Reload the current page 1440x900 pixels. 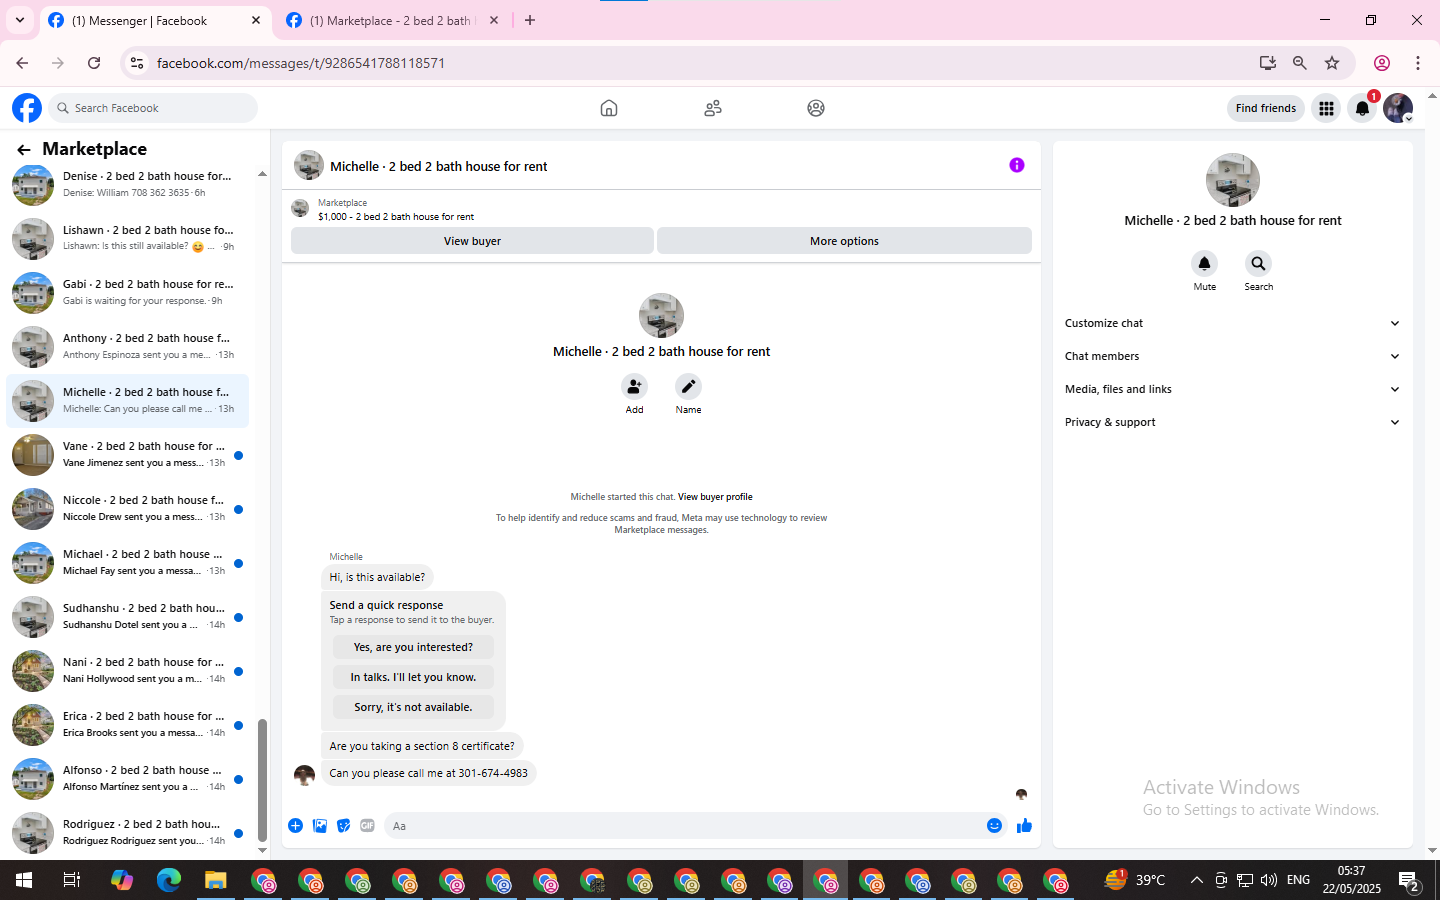(94, 63)
